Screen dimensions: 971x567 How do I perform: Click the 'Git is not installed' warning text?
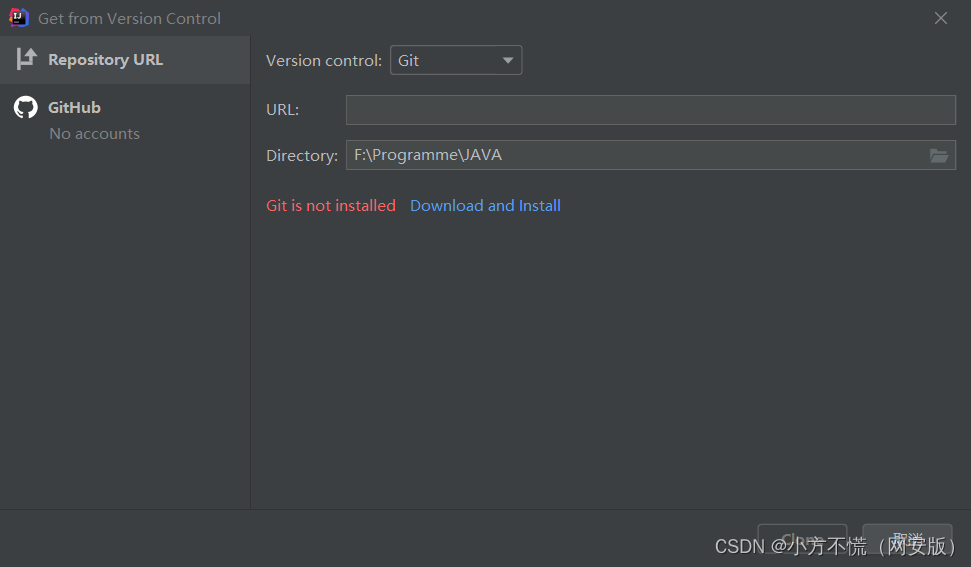tap(331, 206)
